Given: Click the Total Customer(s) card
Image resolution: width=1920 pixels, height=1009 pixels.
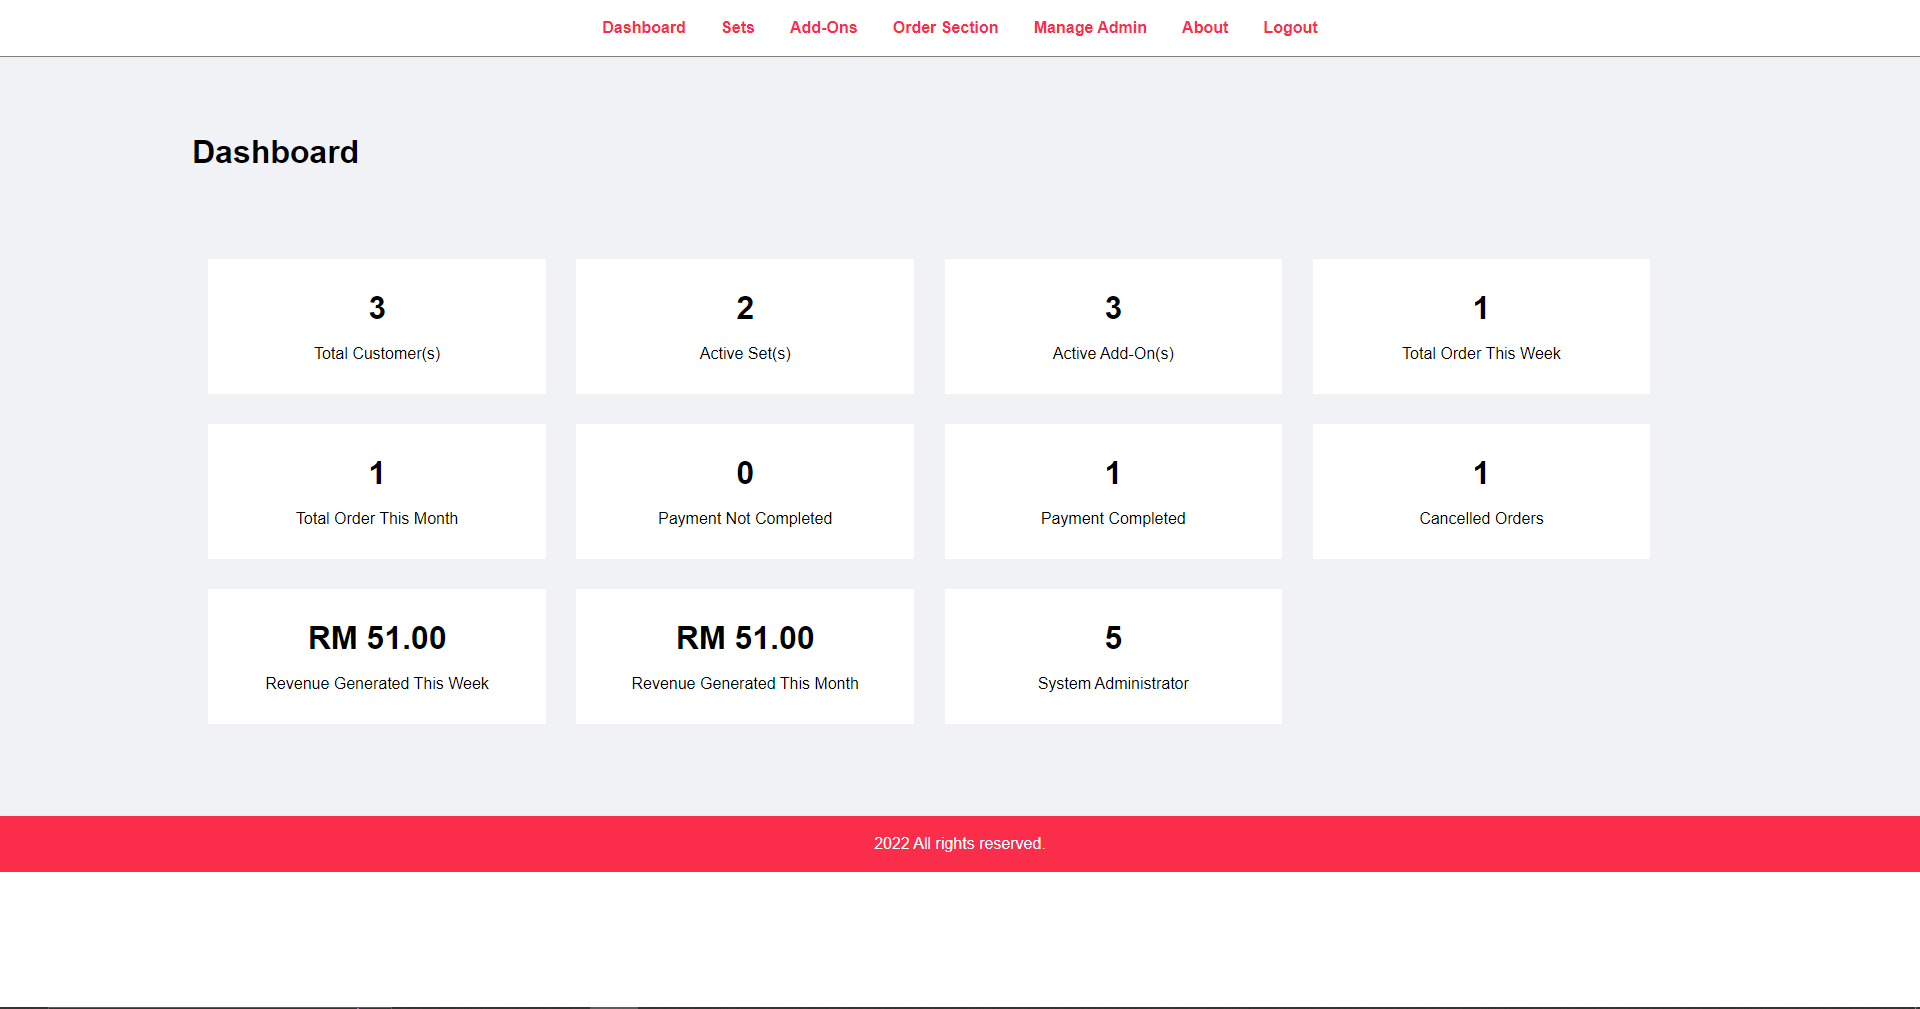Looking at the screenshot, I should point(376,326).
